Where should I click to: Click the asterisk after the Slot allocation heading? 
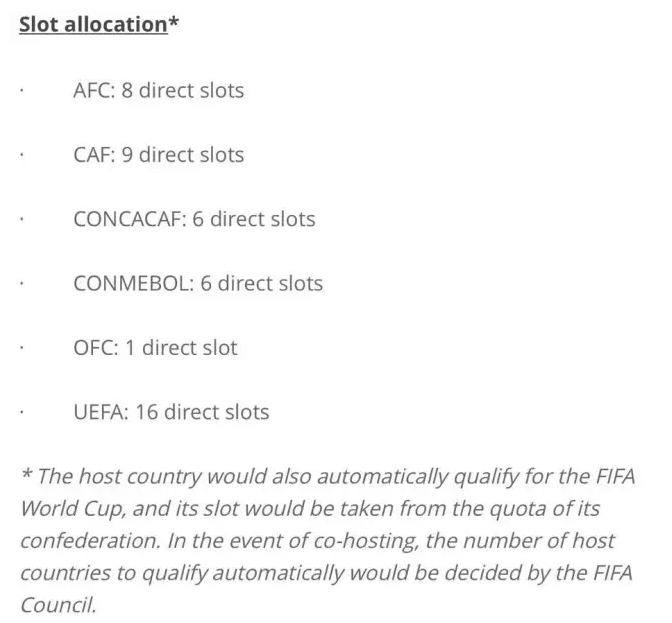173,22
